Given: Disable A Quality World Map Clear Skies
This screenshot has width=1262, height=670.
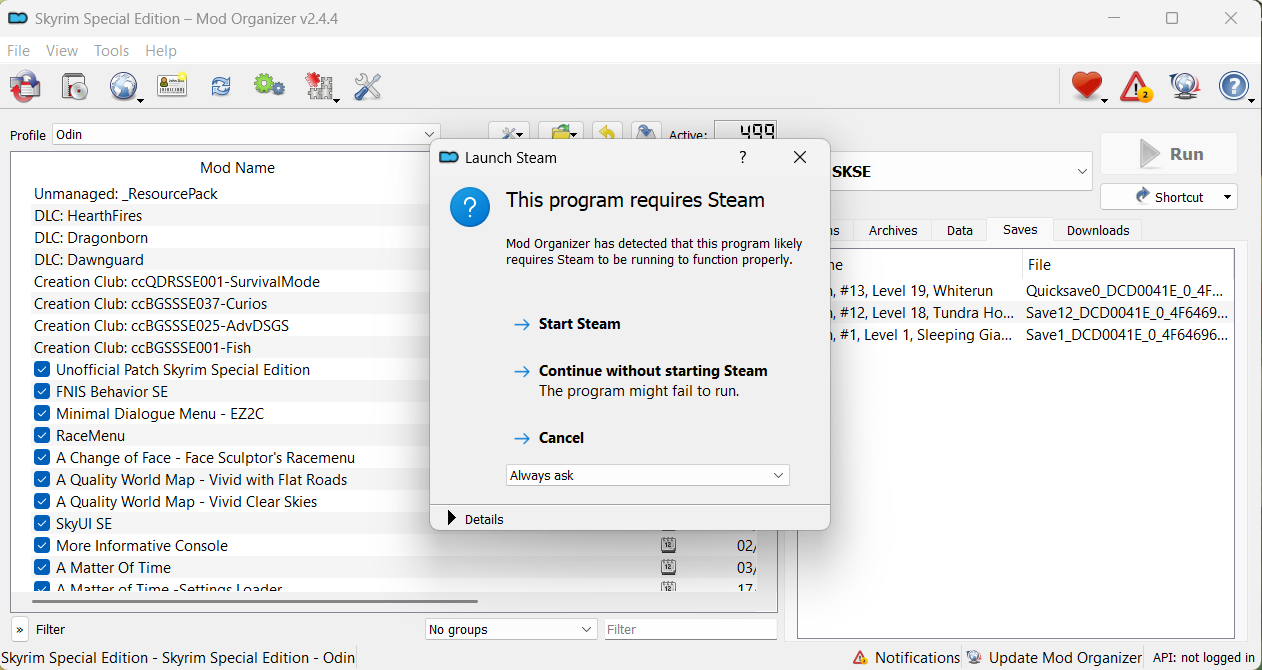Looking at the screenshot, I should (42, 502).
